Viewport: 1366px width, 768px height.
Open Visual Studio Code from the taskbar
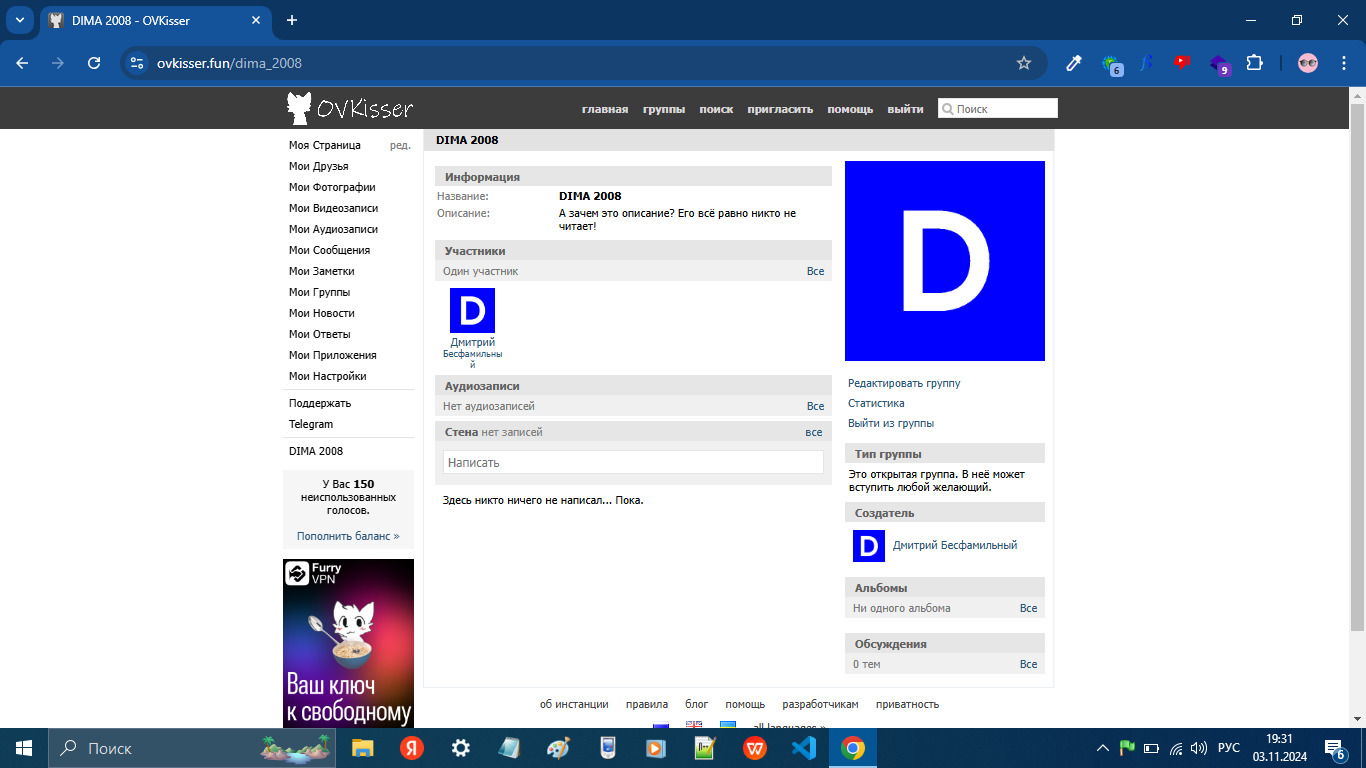pos(804,748)
